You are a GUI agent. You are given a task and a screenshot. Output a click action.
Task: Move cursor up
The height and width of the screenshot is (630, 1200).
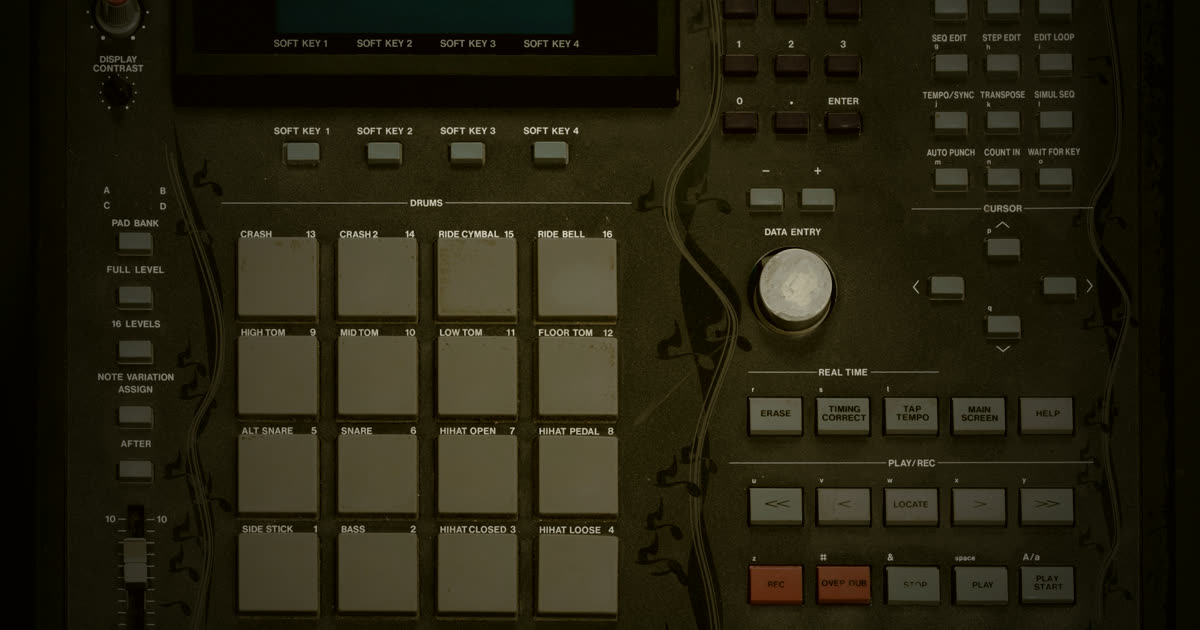point(1003,248)
